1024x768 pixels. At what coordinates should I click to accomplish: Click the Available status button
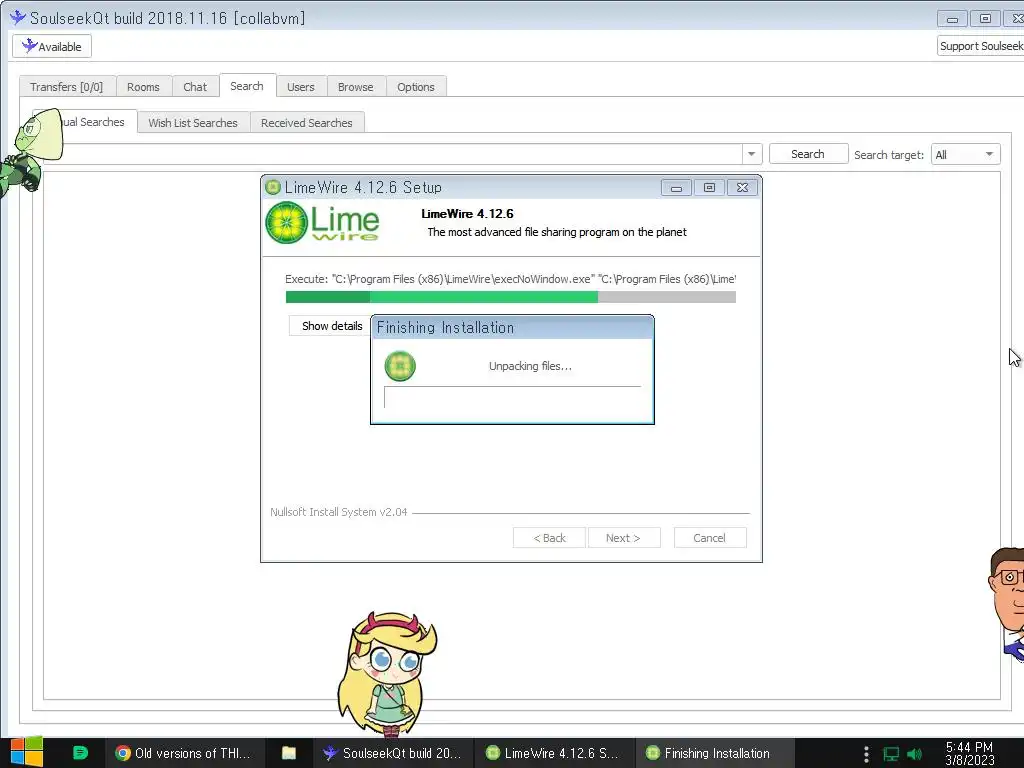click(52, 46)
